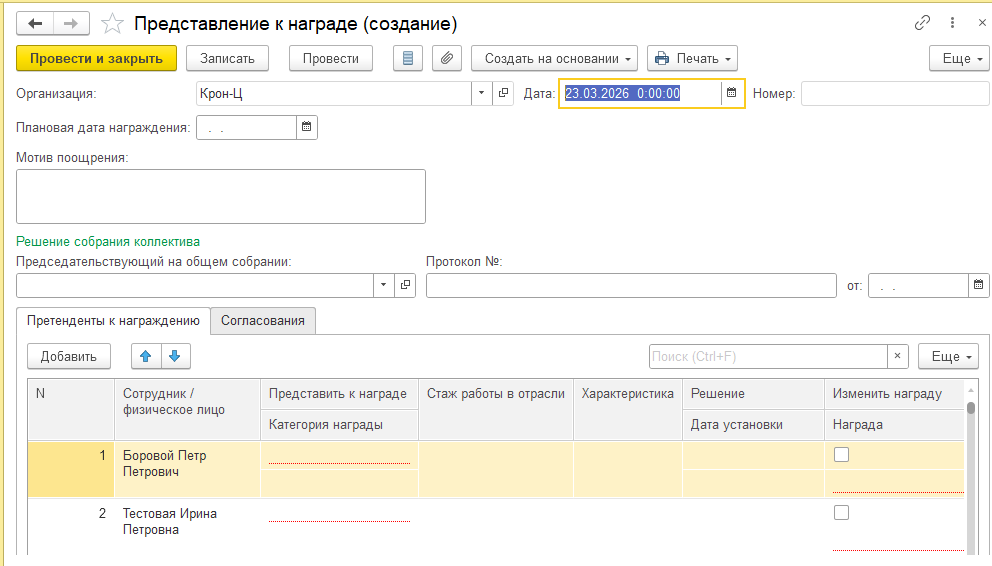Click the Провести и закрыть button
This screenshot has height=566, width=992.
(96, 58)
